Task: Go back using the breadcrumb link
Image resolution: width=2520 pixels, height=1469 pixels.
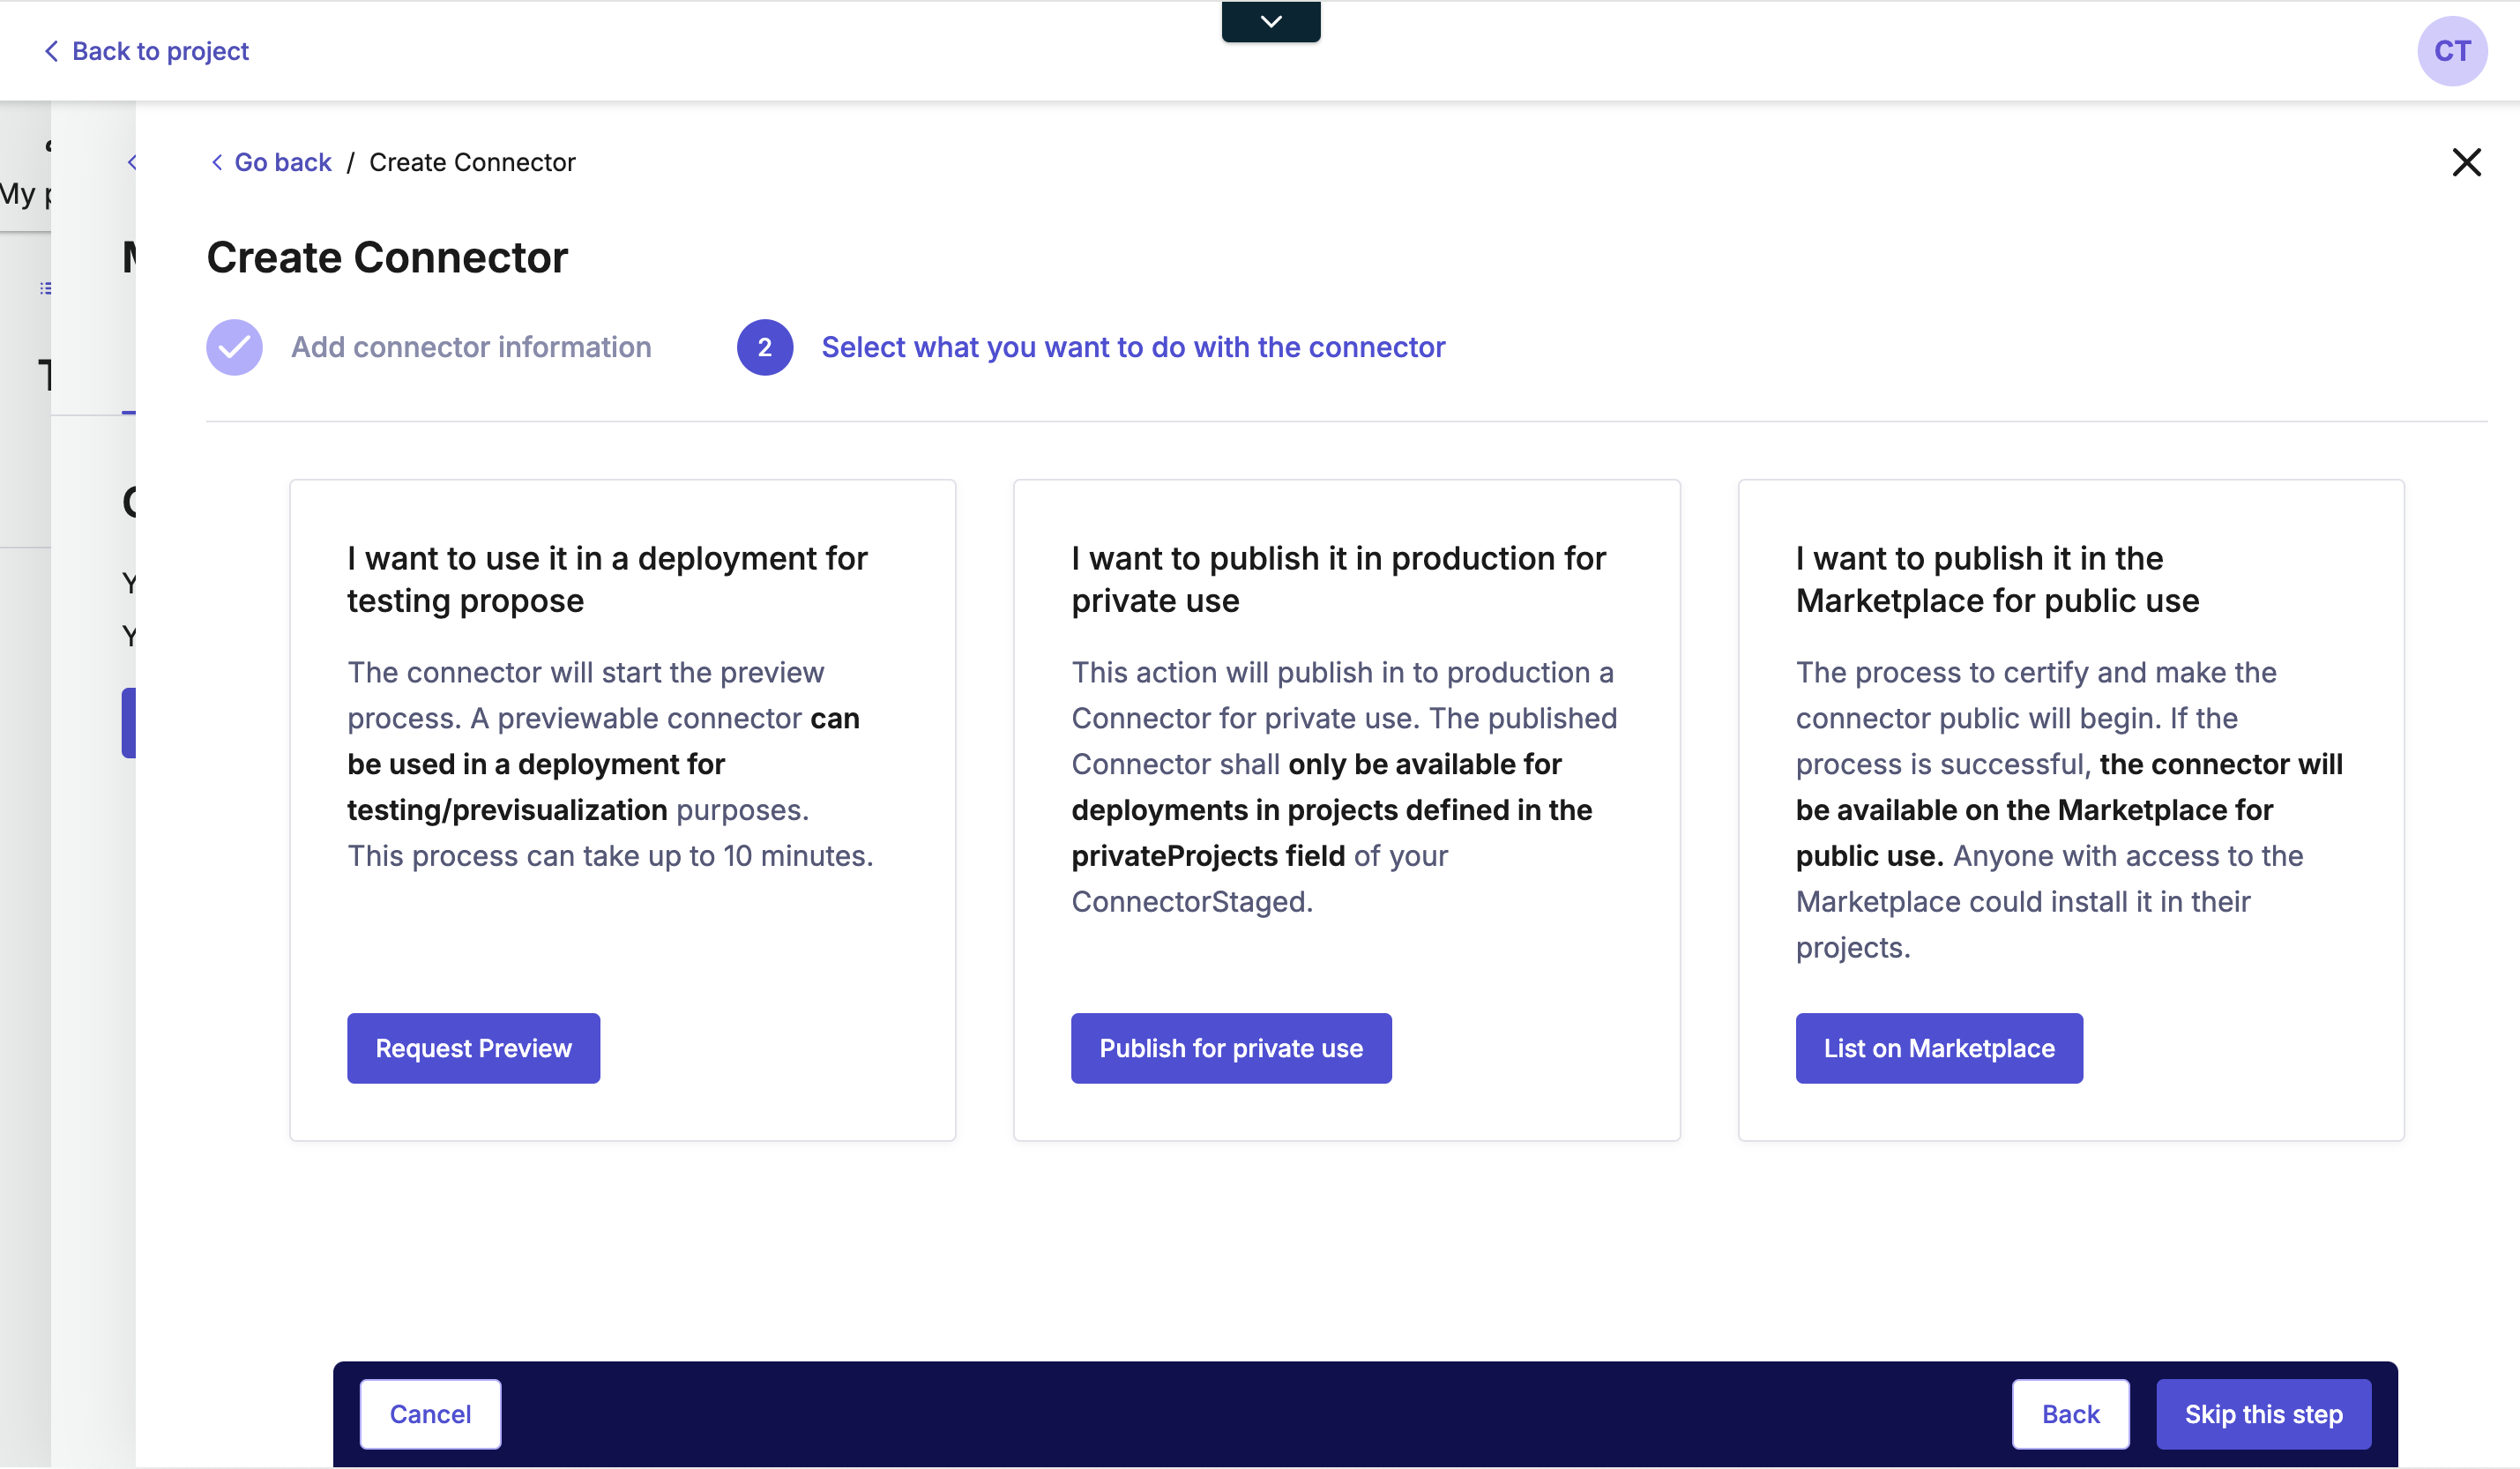Action: tap(281, 162)
